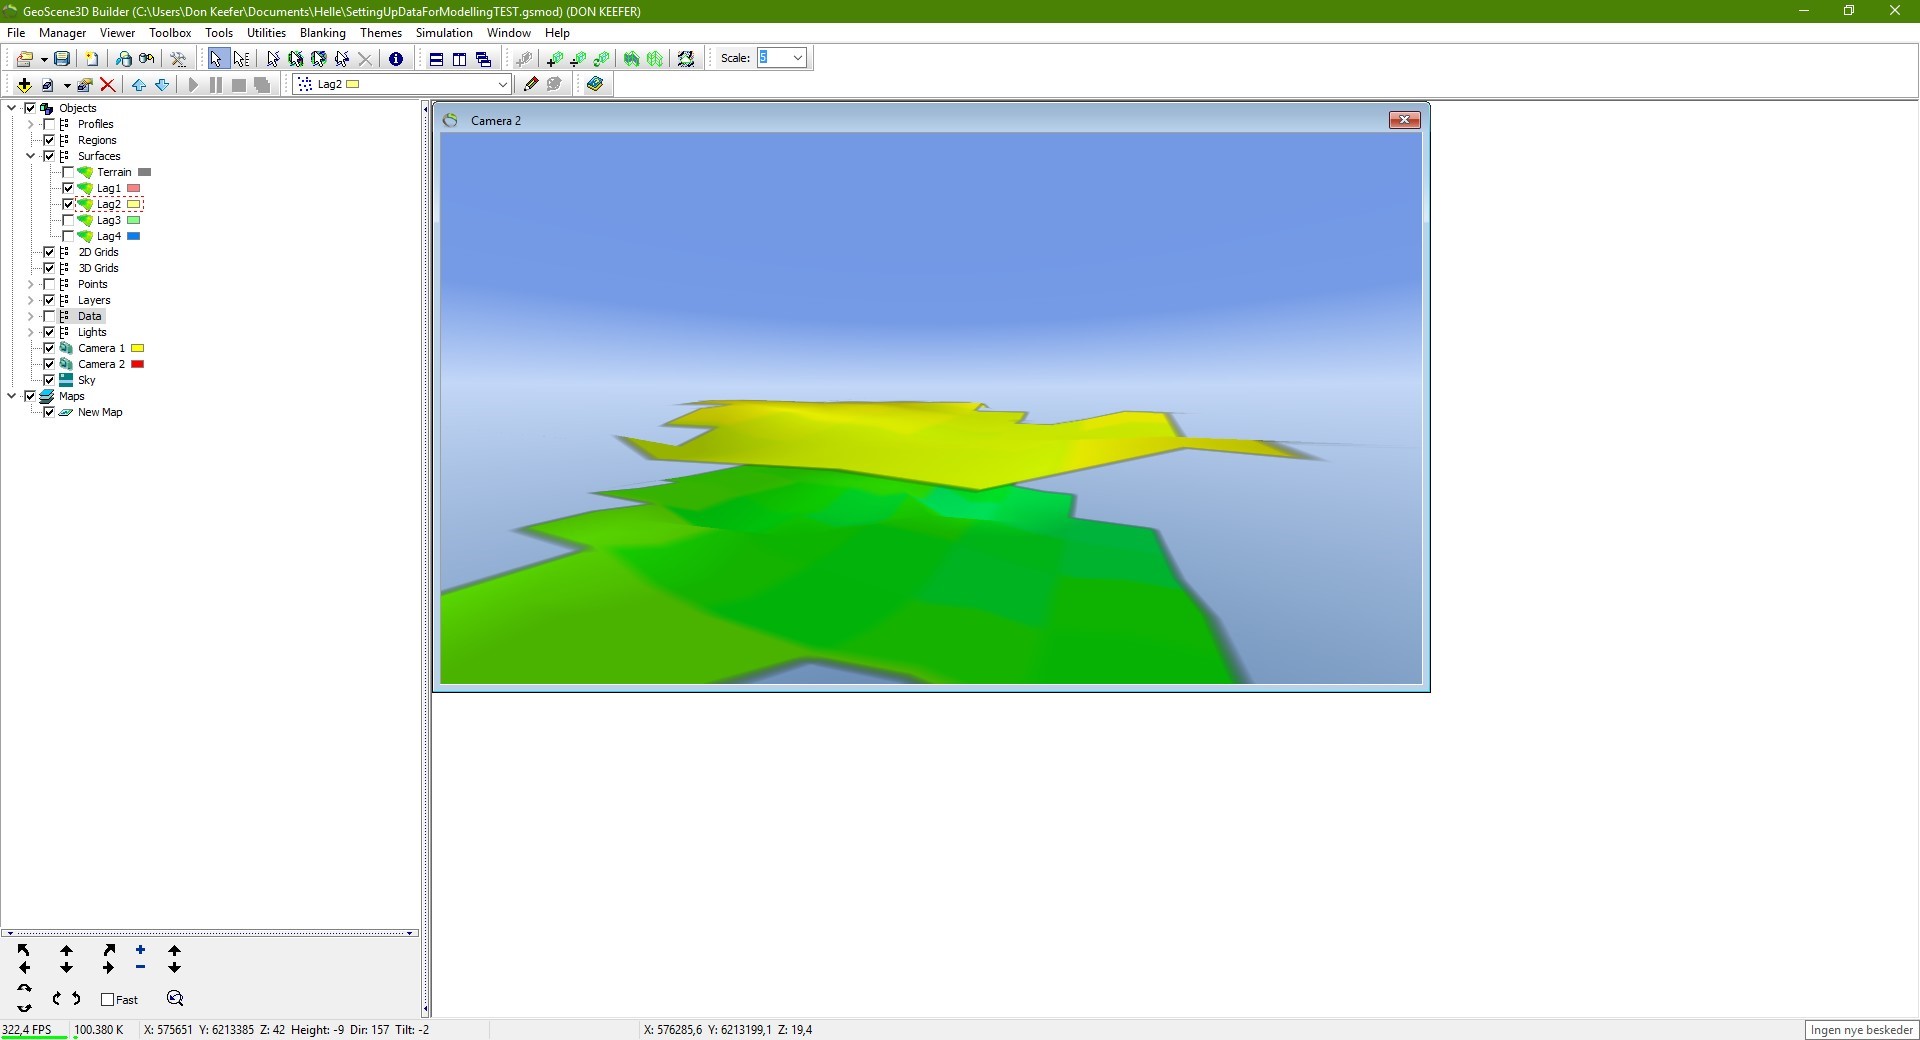Click the pencil edit icon
Viewport: 1920px width, 1040px height.
(x=531, y=85)
